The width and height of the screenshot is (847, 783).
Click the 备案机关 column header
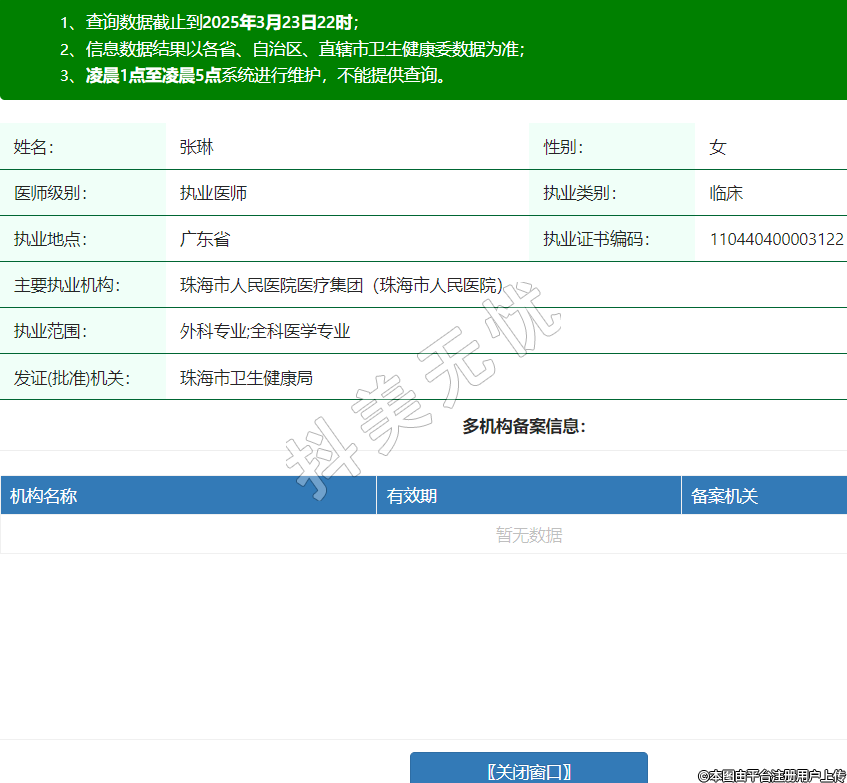[725, 496]
